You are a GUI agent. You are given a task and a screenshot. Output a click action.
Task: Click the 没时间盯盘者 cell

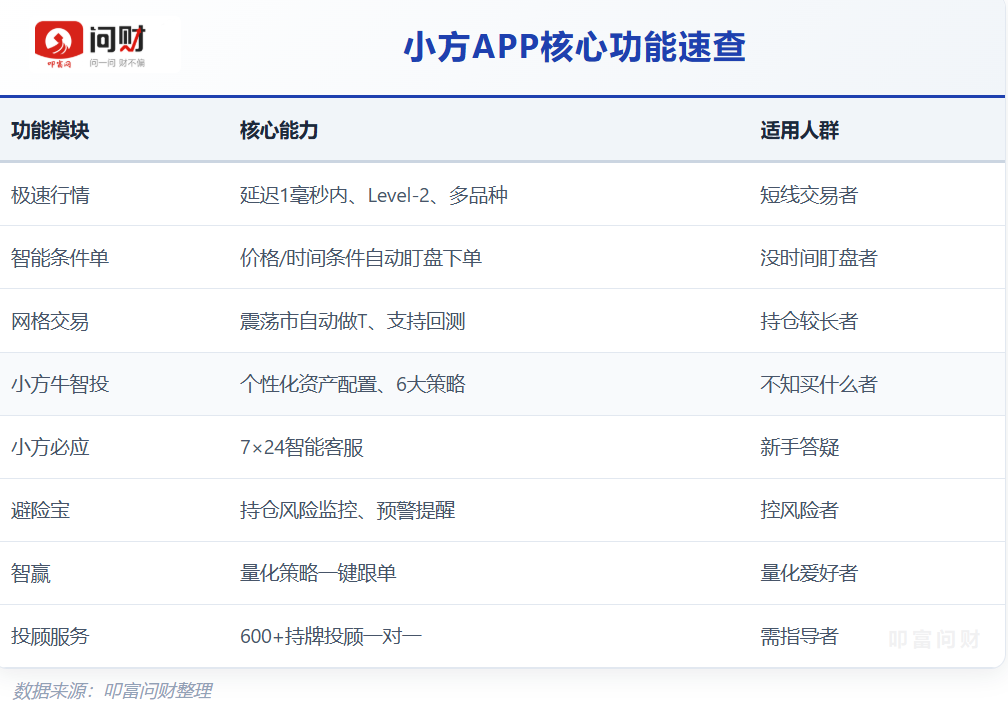pyautogui.click(x=818, y=258)
